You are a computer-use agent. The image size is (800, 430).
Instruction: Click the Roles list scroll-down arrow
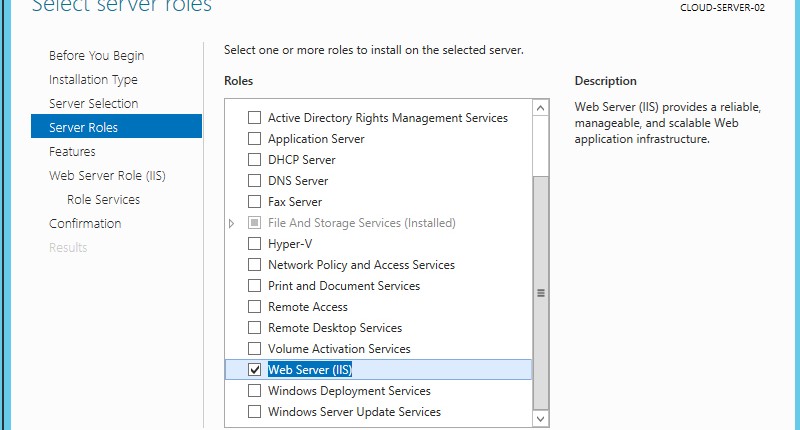coord(541,418)
